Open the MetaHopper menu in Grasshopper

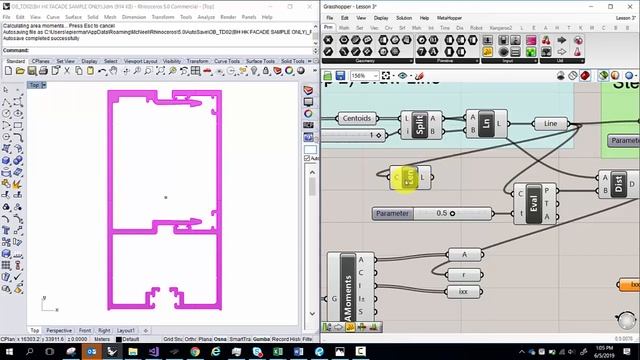tap(449, 18)
